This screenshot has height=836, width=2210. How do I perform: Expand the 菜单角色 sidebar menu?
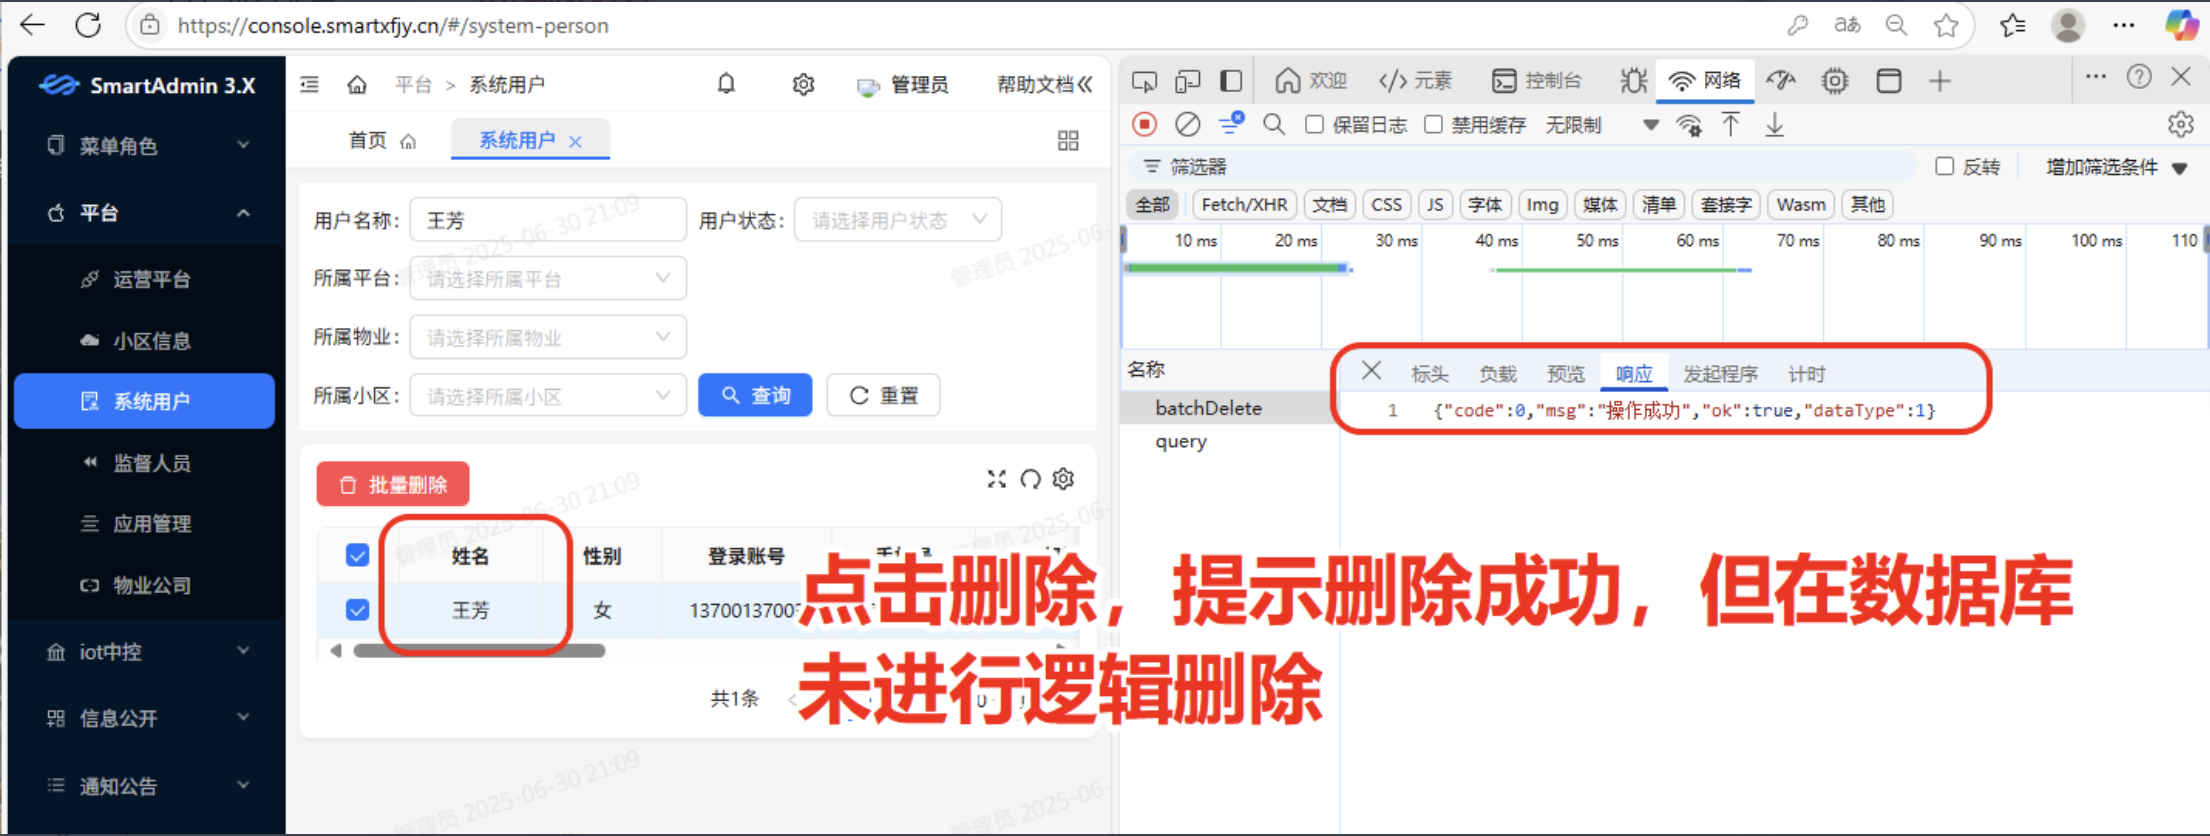click(x=145, y=146)
